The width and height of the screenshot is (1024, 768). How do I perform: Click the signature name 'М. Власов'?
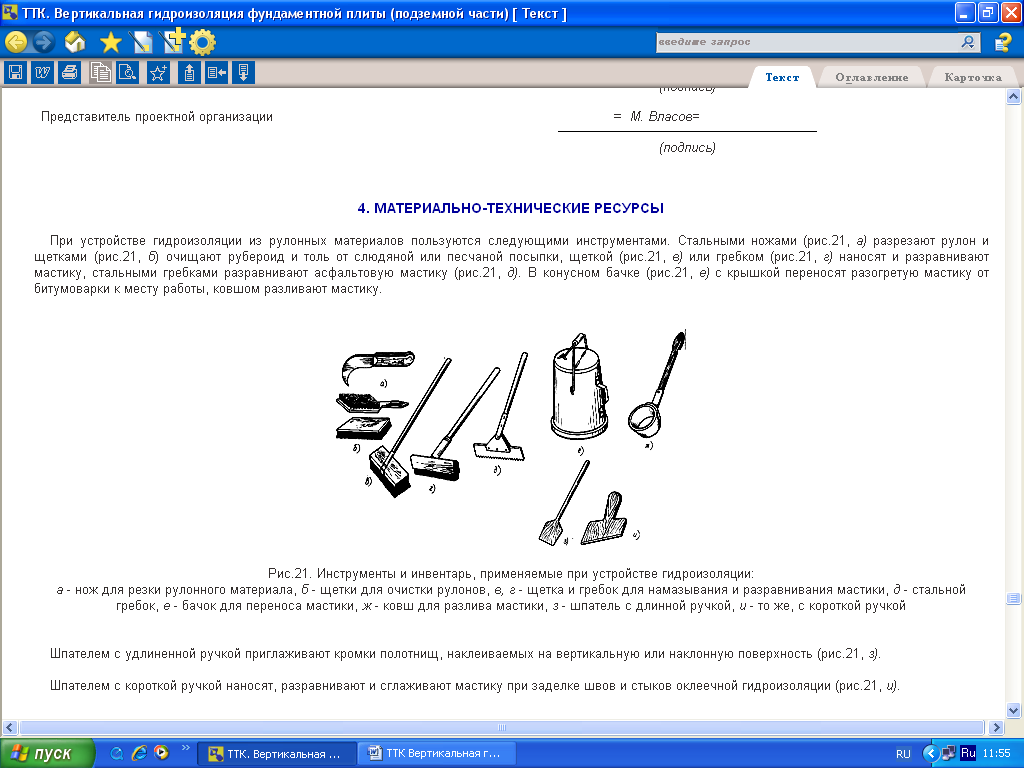point(660,116)
